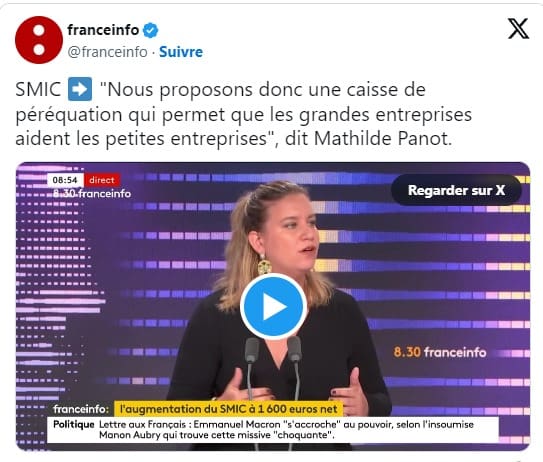543x462 pixels.
Task: Click the 8.30 franceinfo label under timestamp
Action: pos(92,193)
